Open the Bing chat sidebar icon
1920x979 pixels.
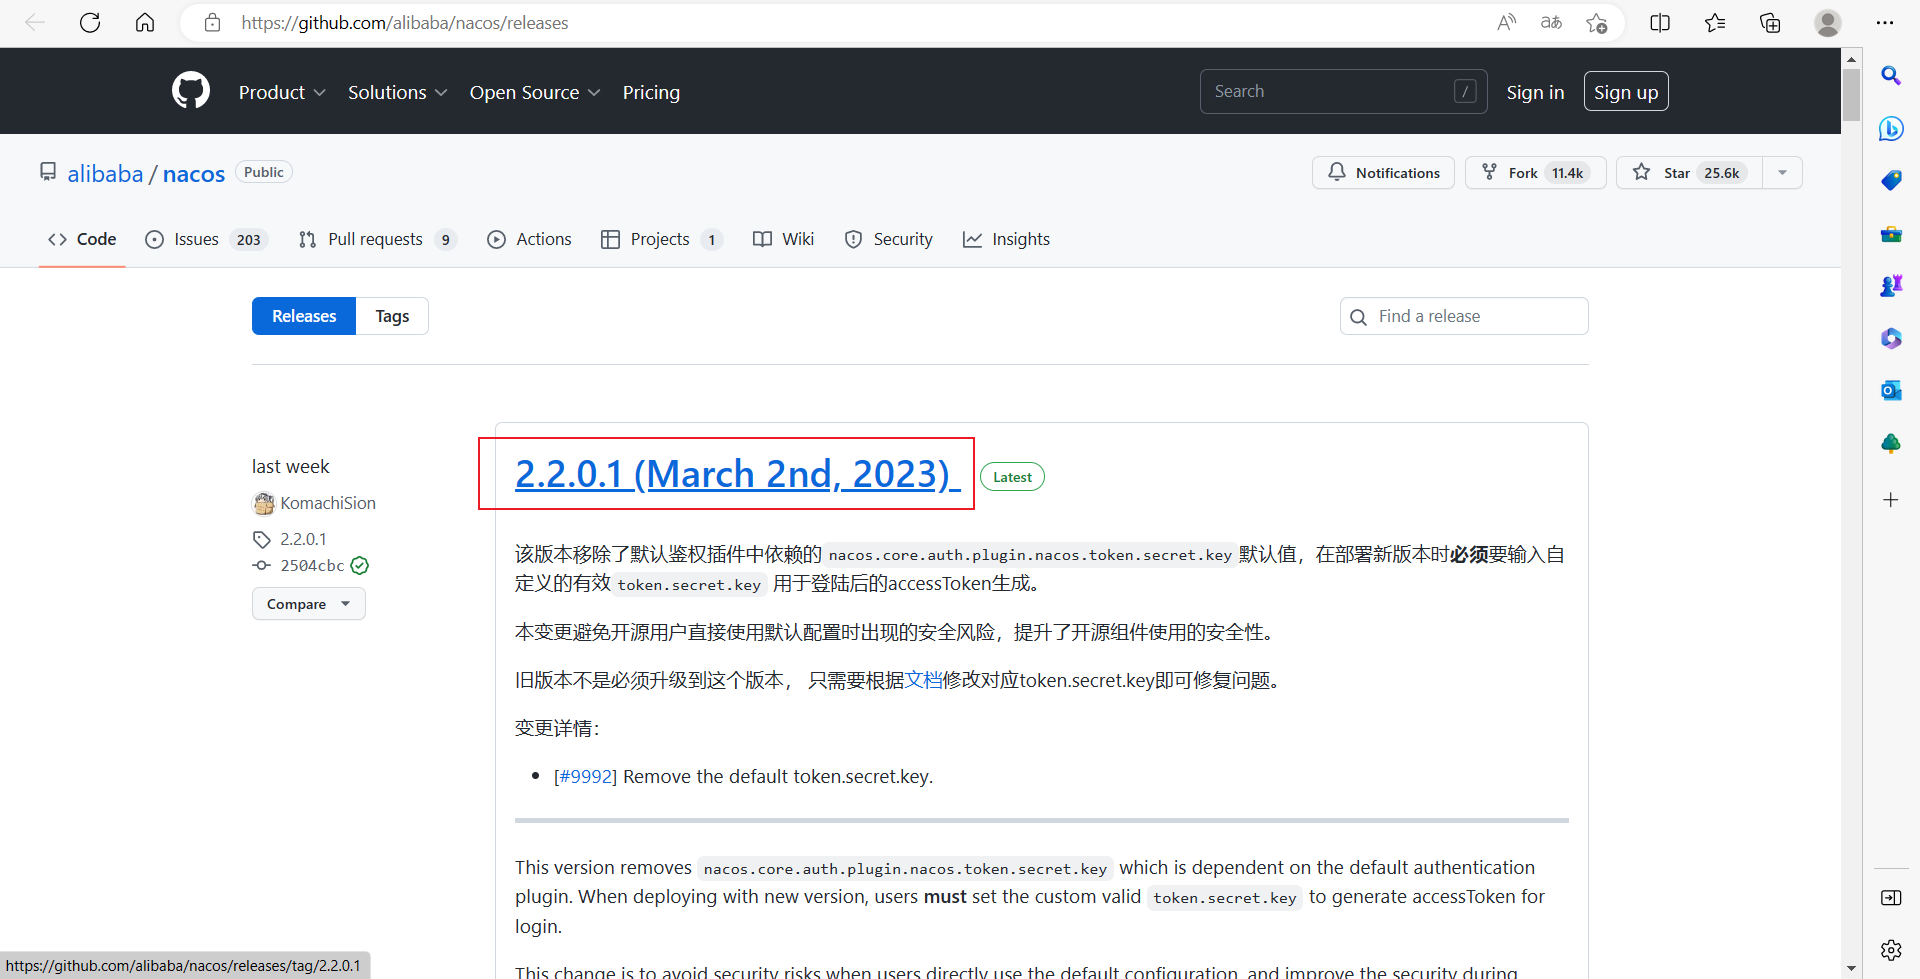point(1890,128)
